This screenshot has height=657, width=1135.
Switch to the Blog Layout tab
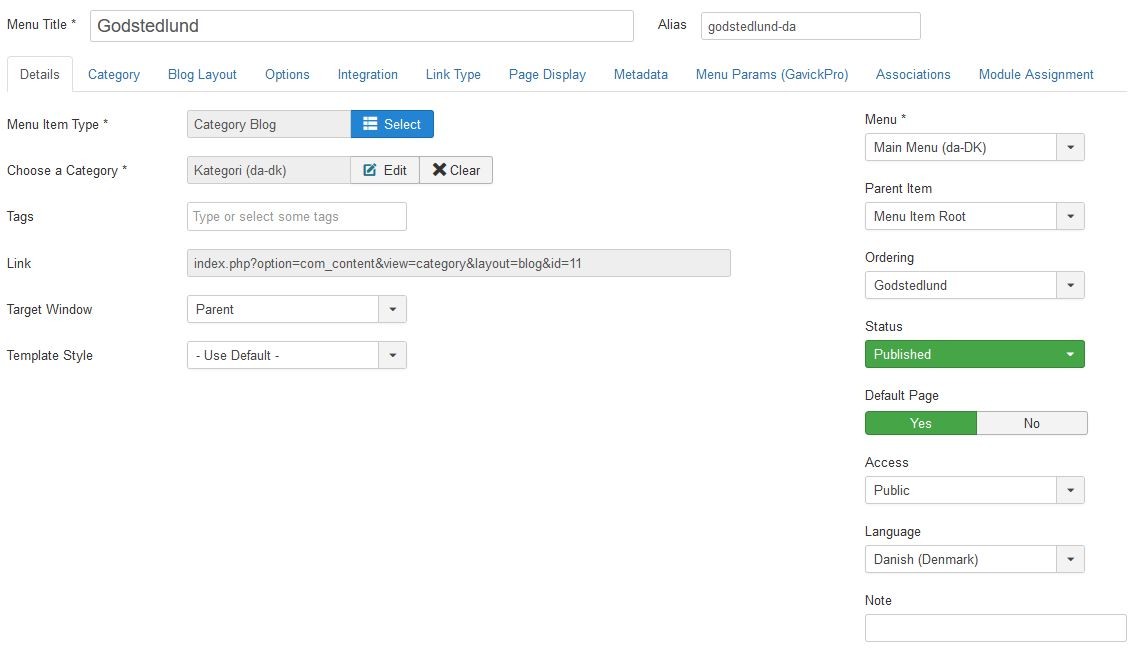pos(202,74)
